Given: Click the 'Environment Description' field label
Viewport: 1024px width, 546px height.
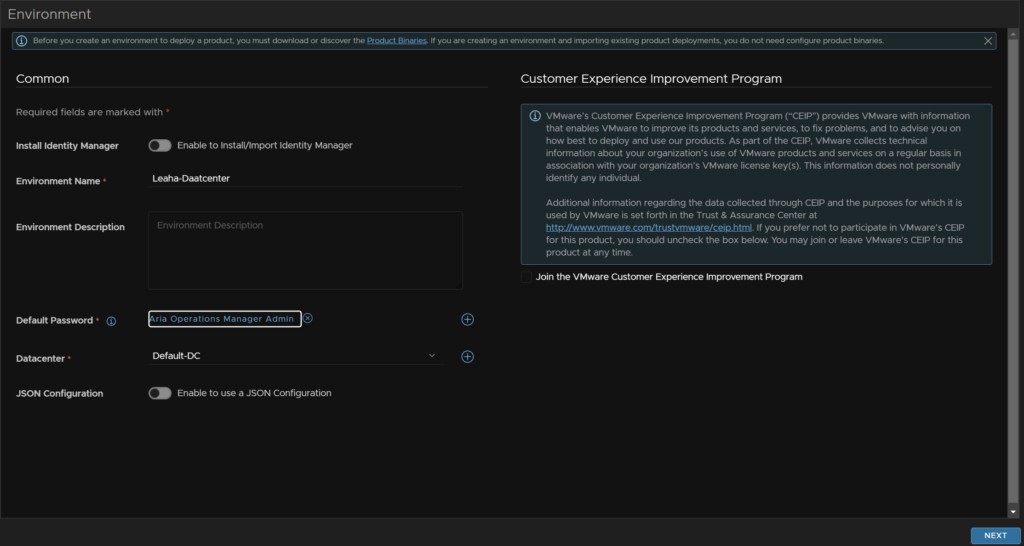Looking at the screenshot, I should [70, 227].
